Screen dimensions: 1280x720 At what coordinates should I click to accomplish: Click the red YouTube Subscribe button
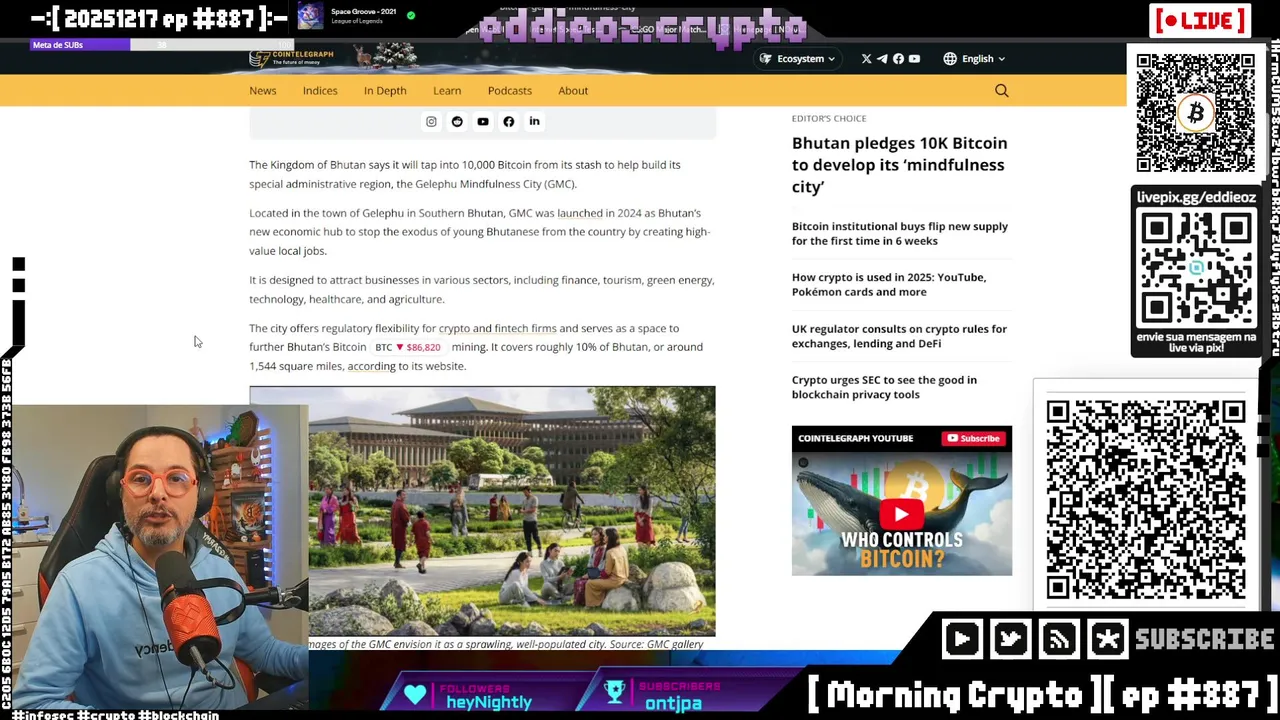click(973, 438)
